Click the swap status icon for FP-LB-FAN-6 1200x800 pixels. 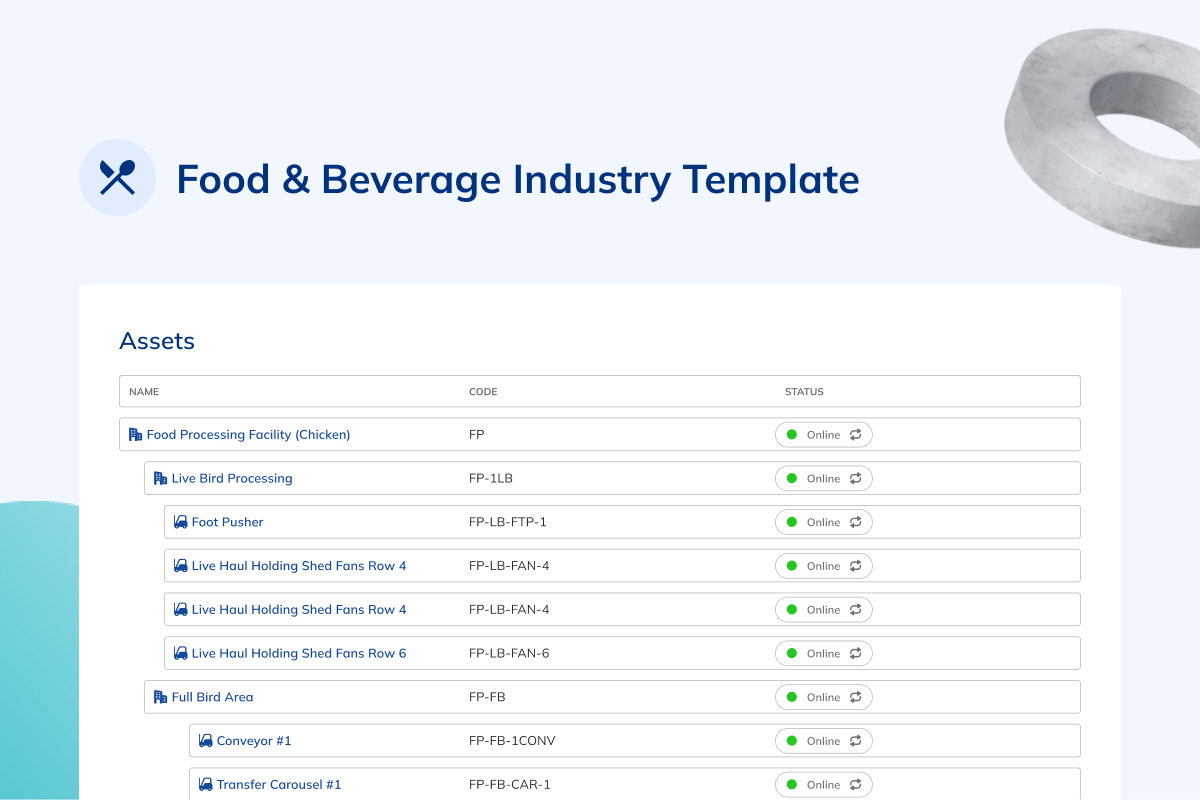pos(856,653)
